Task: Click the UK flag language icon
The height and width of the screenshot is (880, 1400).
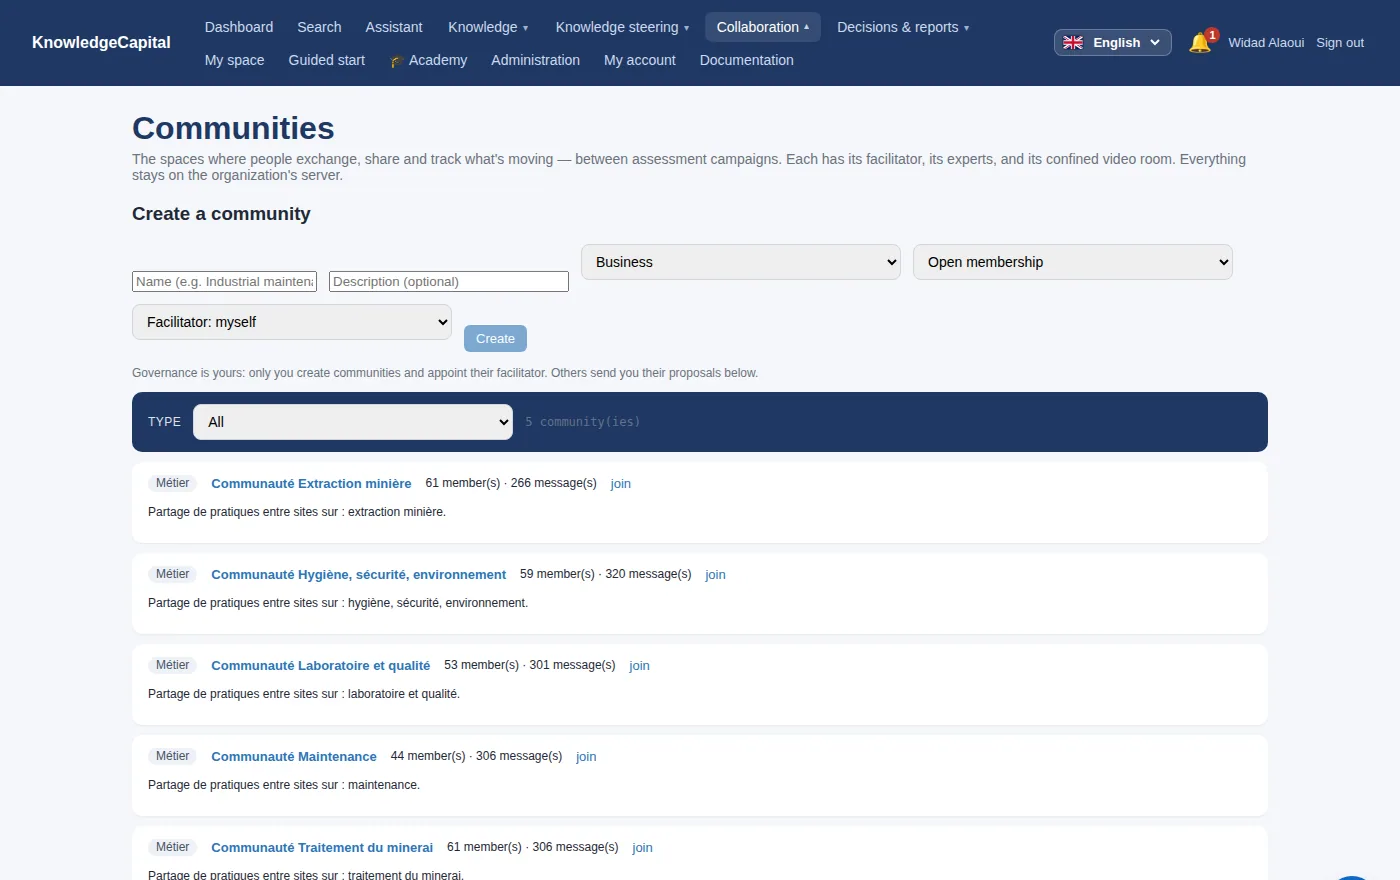Action: coord(1073,43)
